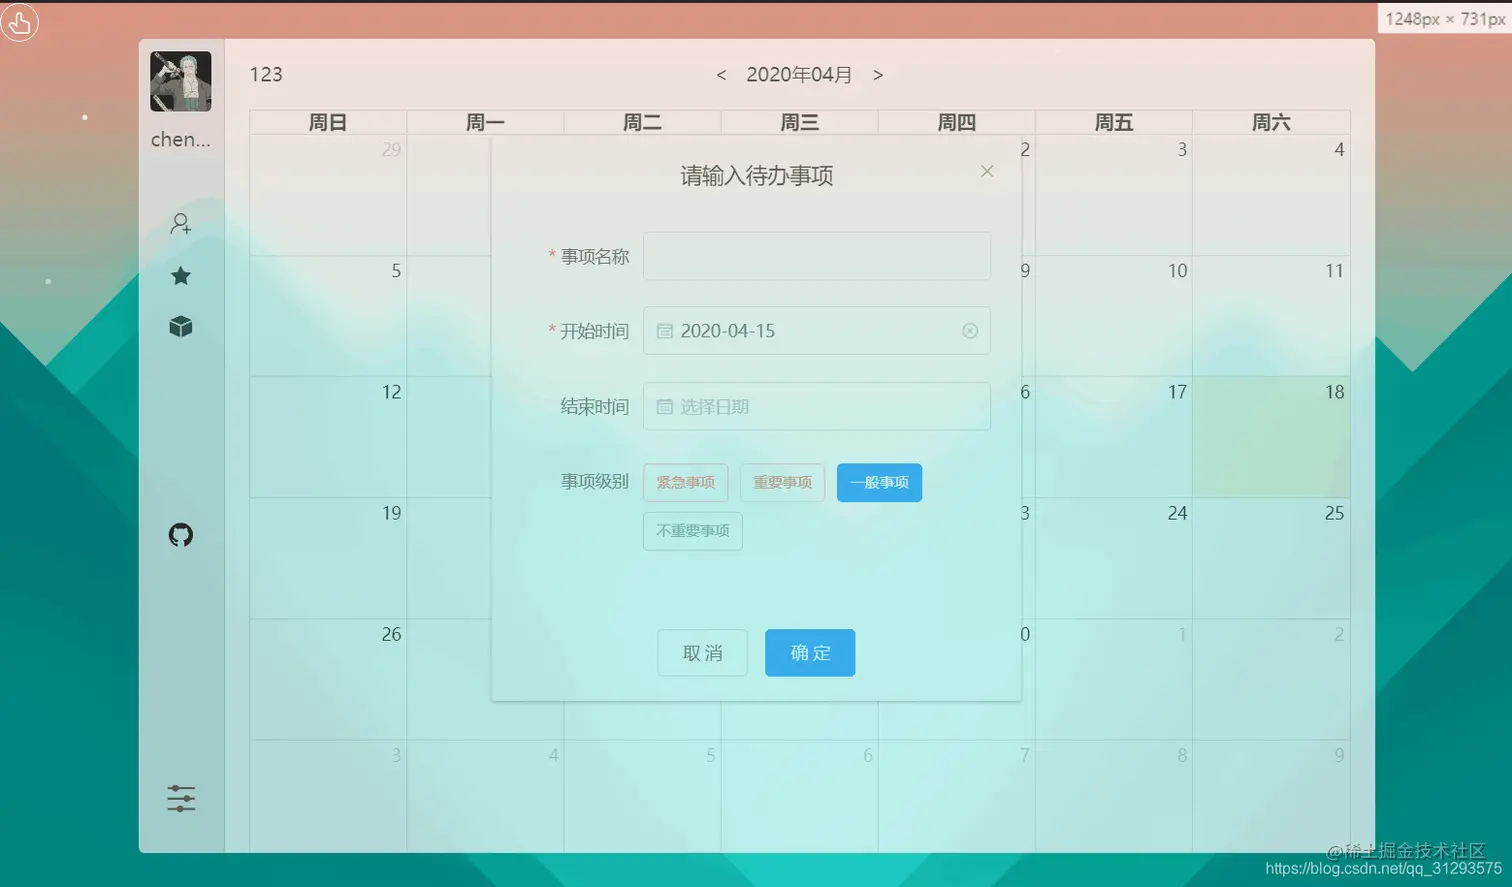Clear the start date with circle-x icon
The width and height of the screenshot is (1512, 887).
click(969, 331)
